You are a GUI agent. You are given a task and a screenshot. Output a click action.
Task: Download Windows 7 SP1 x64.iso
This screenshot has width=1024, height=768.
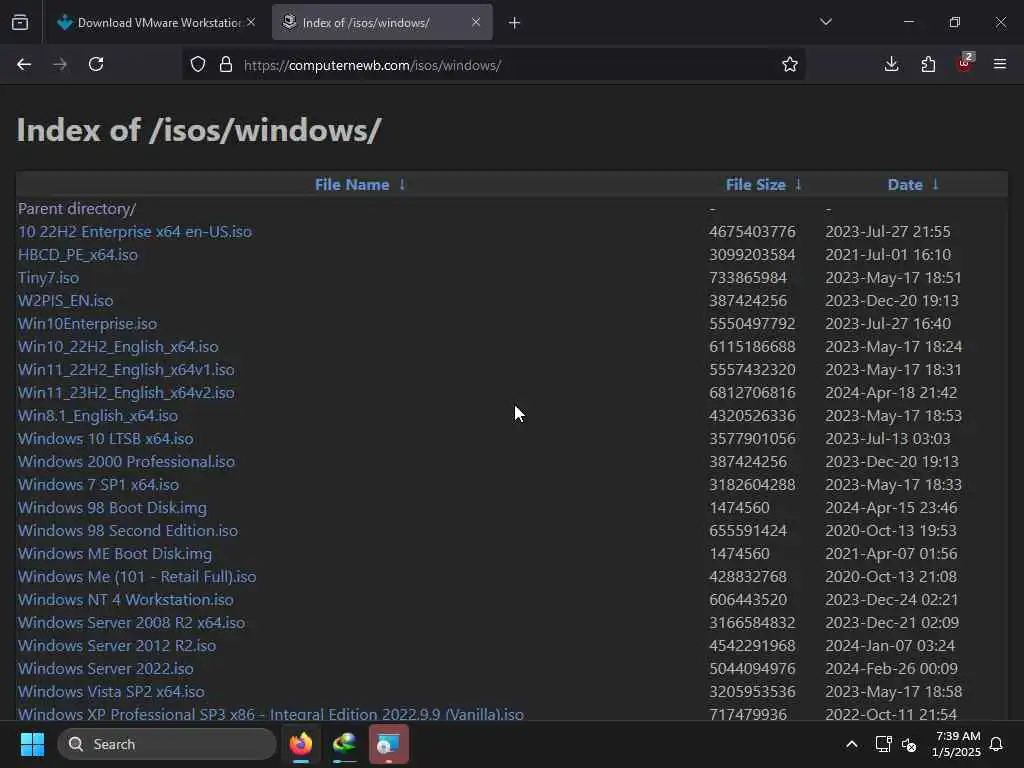point(99,485)
